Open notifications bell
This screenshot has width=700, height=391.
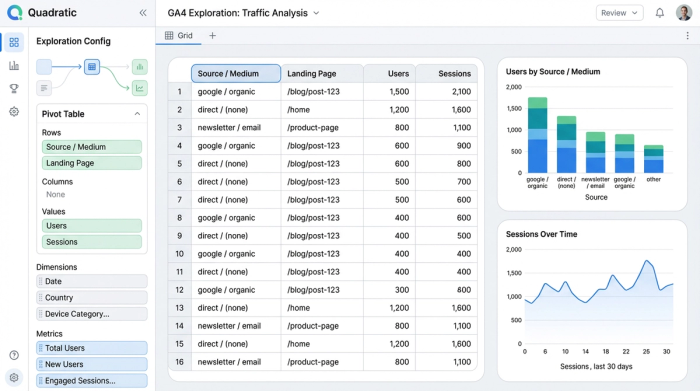point(659,13)
